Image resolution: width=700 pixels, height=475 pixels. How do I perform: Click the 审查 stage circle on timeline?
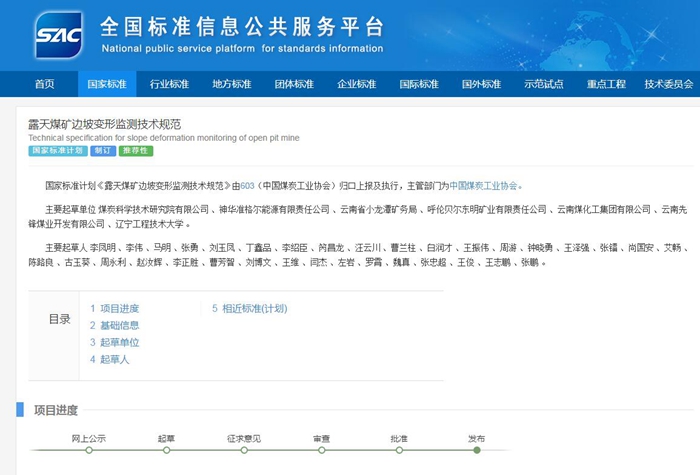point(321,450)
